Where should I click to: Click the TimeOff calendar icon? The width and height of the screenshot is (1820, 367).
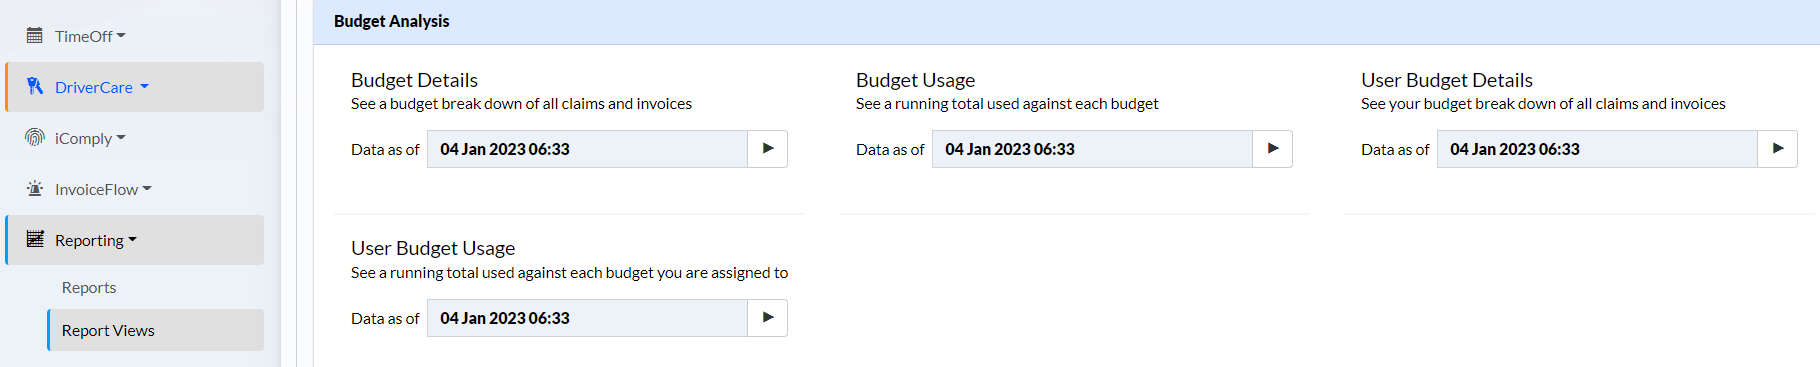point(34,36)
